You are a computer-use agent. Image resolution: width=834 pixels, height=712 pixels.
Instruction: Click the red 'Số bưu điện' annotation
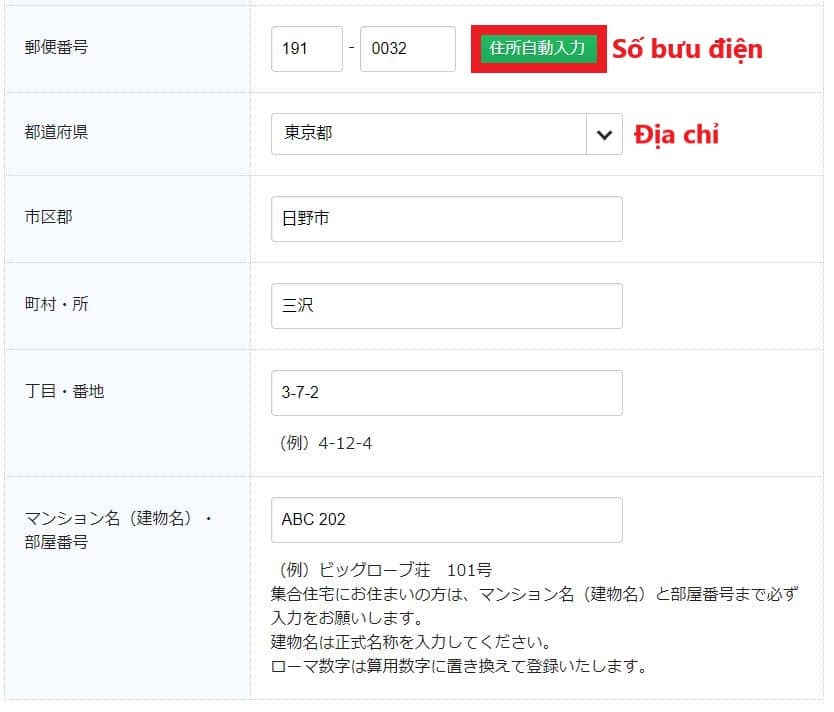(687, 49)
